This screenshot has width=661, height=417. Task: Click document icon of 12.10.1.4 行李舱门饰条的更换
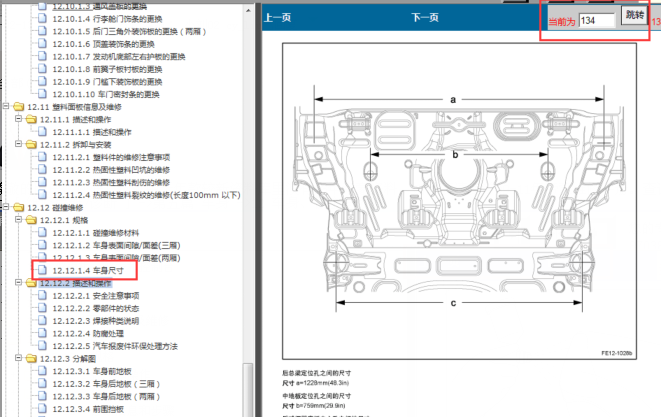[42, 18]
